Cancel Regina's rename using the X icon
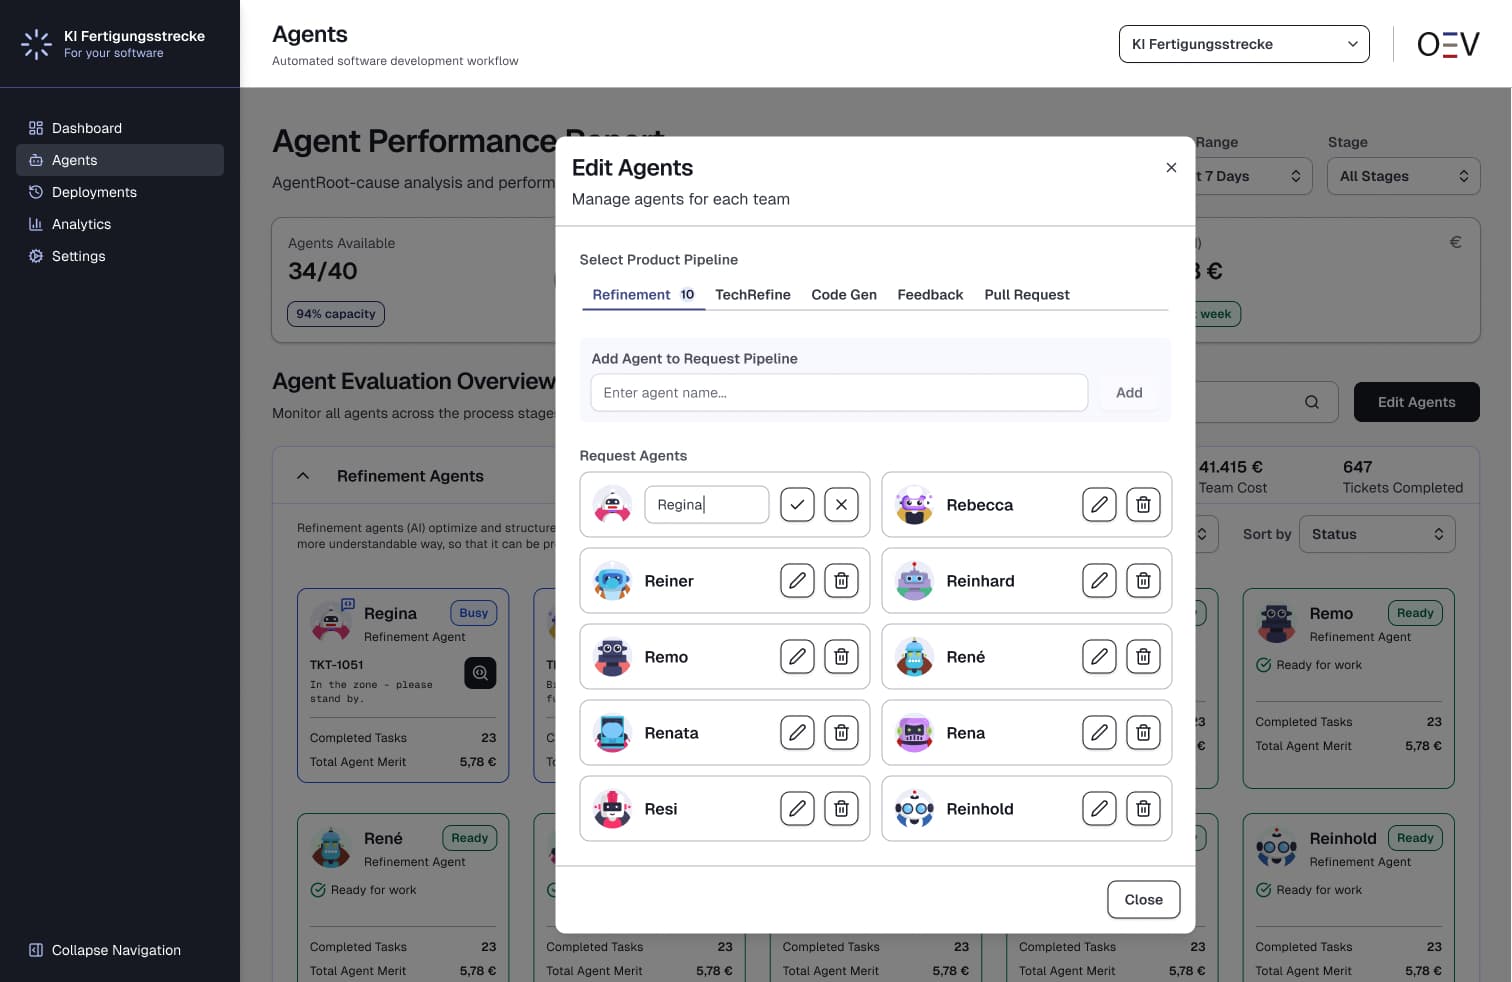This screenshot has height=982, width=1512. tap(841, 504)
